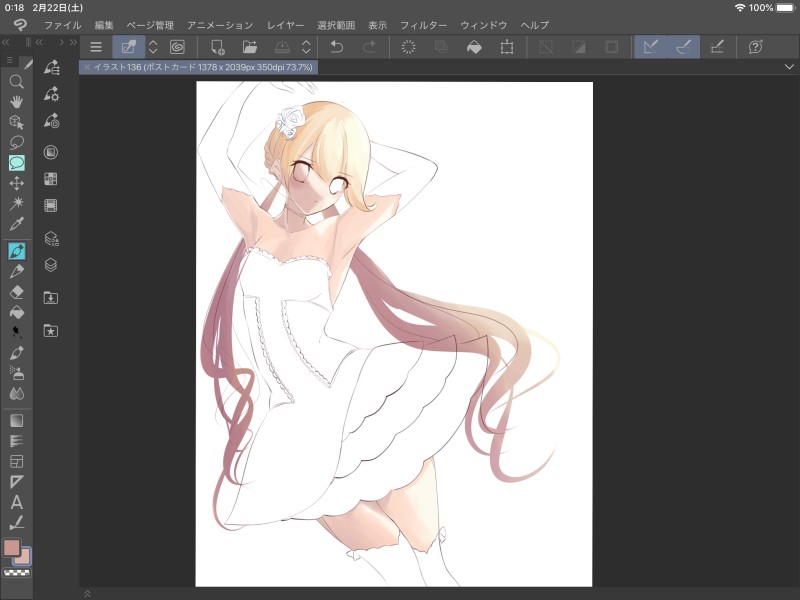Select the Auto select magic wand tool
Screen dimensions: 800x600
(16, 204)
